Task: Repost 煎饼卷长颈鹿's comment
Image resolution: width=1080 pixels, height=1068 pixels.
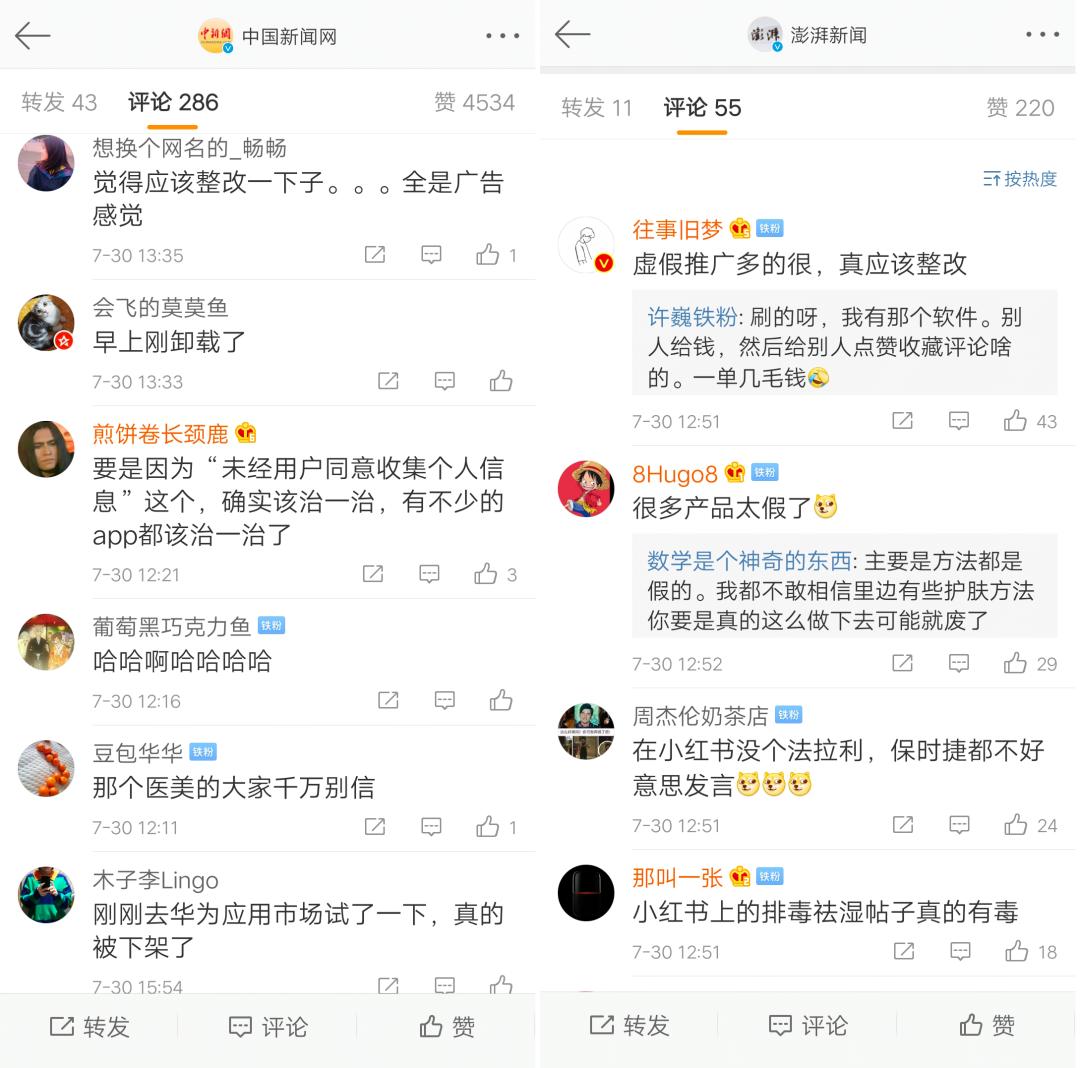Action: tap(373, 574)
